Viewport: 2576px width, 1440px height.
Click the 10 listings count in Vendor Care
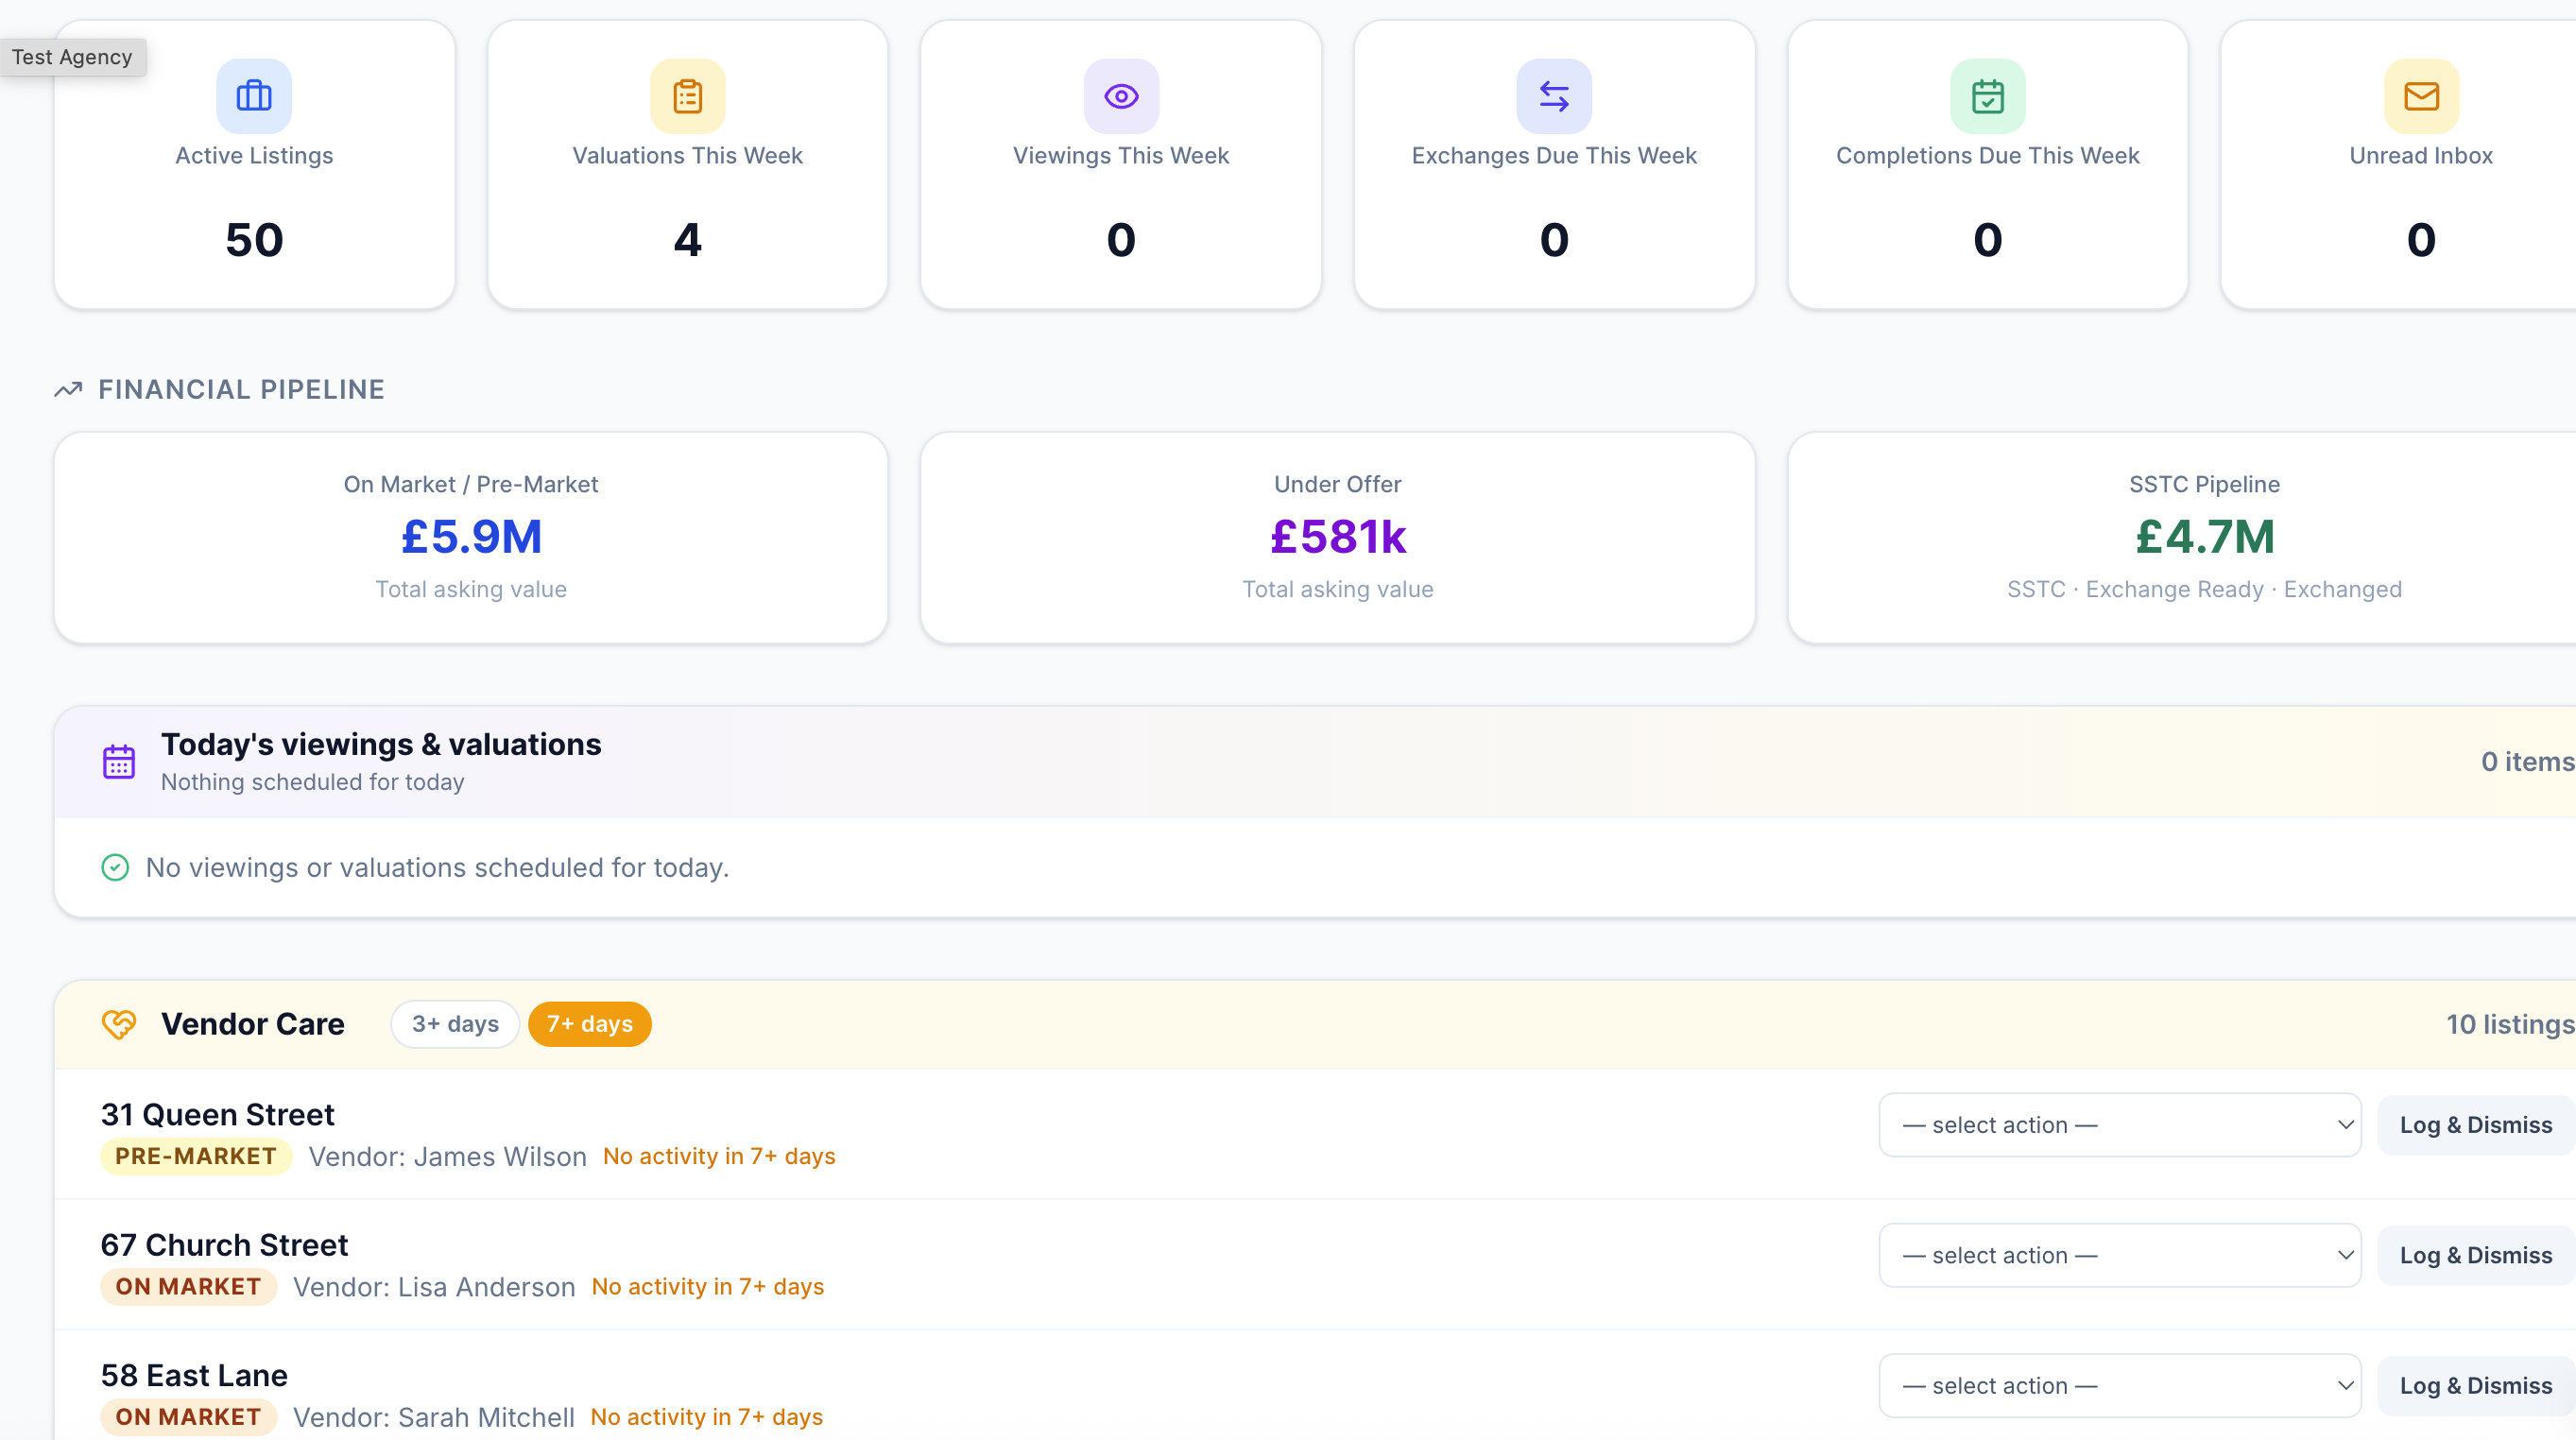tap(2509, 1024)
